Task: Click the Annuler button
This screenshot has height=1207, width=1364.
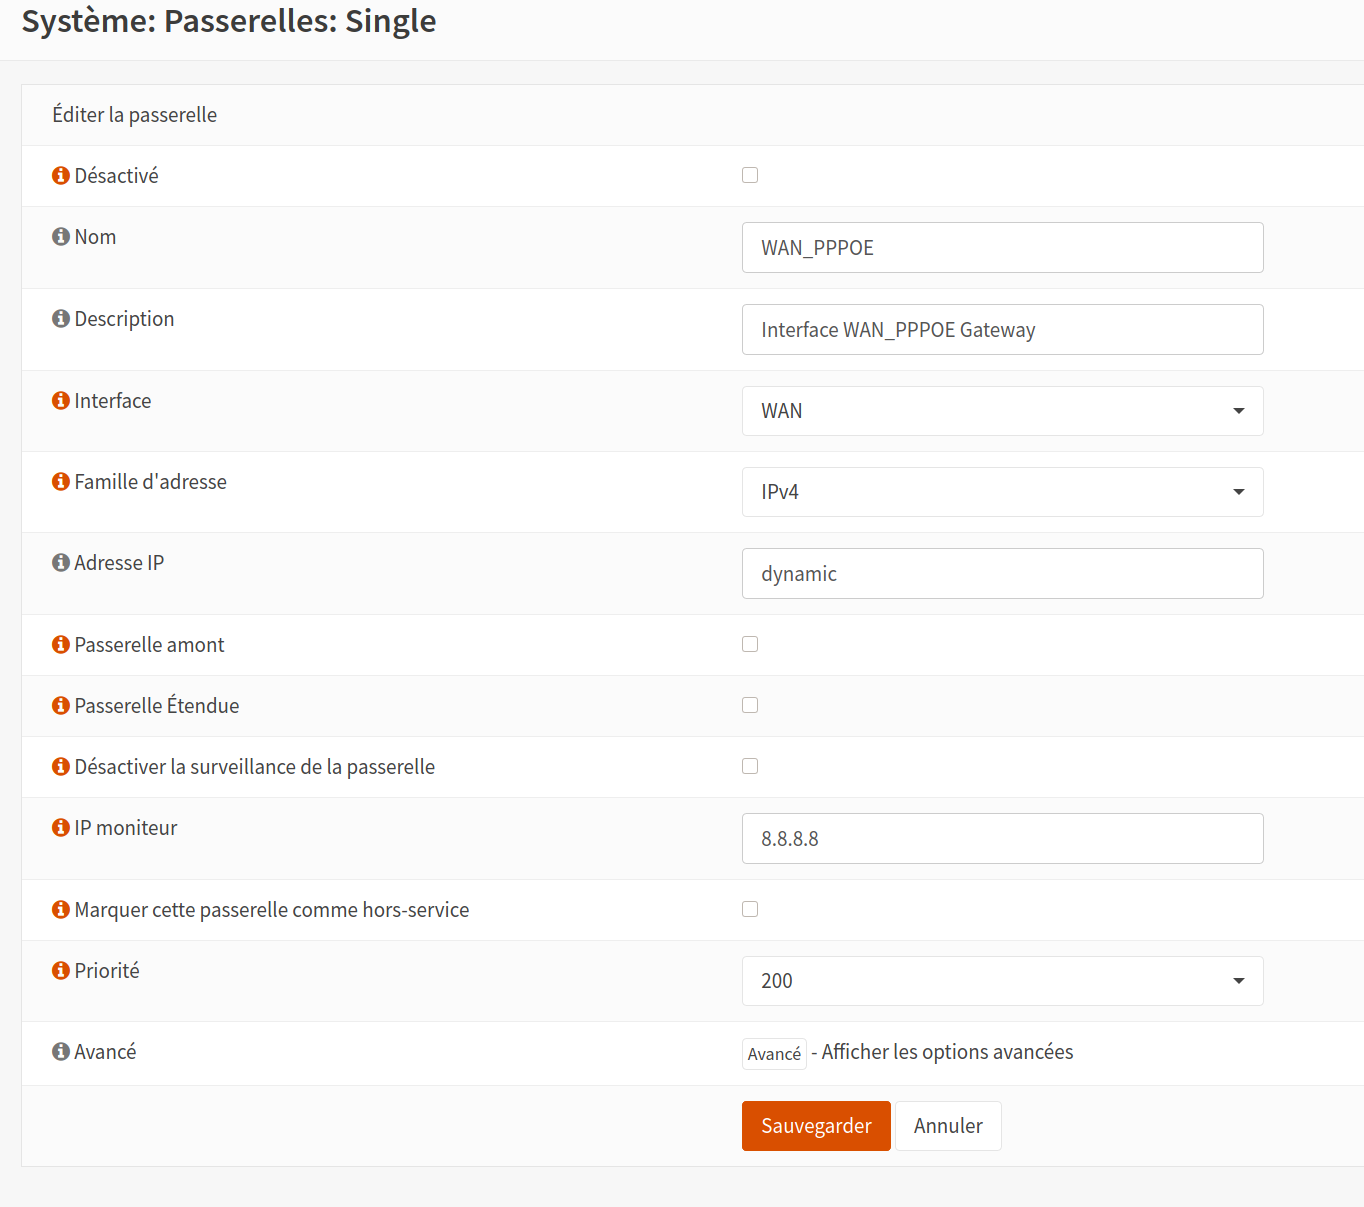Action: (947, 1126)
